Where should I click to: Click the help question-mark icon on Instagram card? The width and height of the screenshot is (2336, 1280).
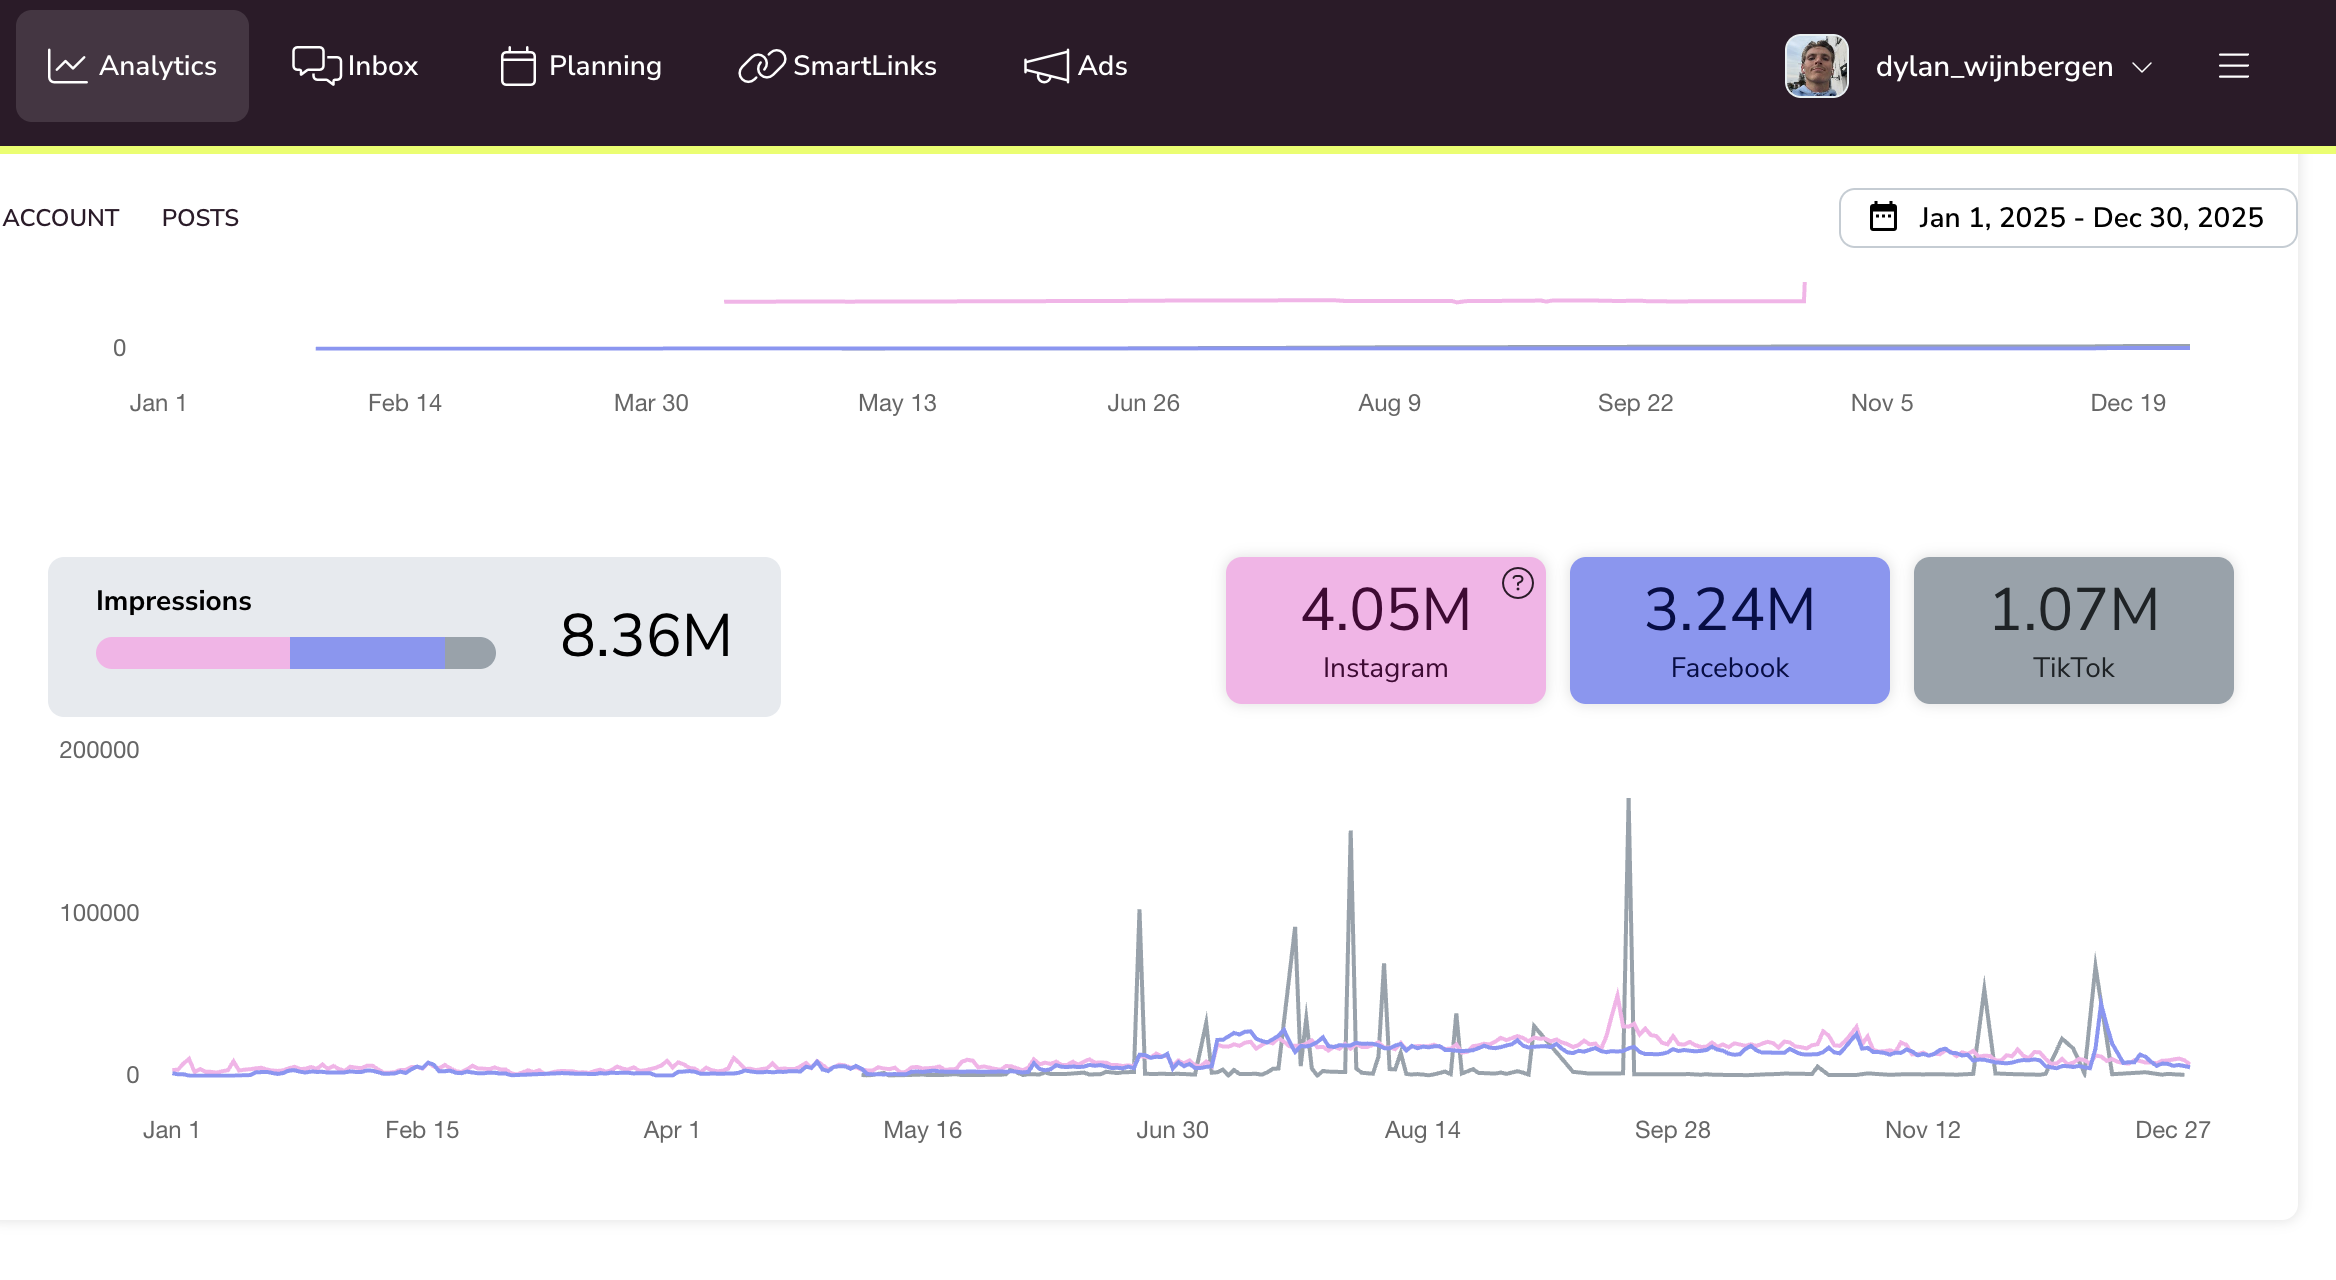pyautogui.click(x=1518, y=583)
